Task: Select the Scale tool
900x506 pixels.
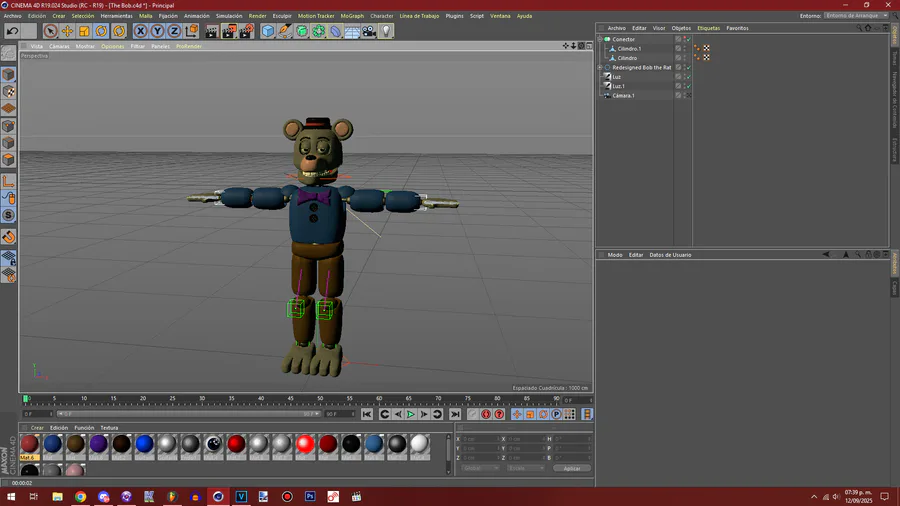Action: point(84,31)
